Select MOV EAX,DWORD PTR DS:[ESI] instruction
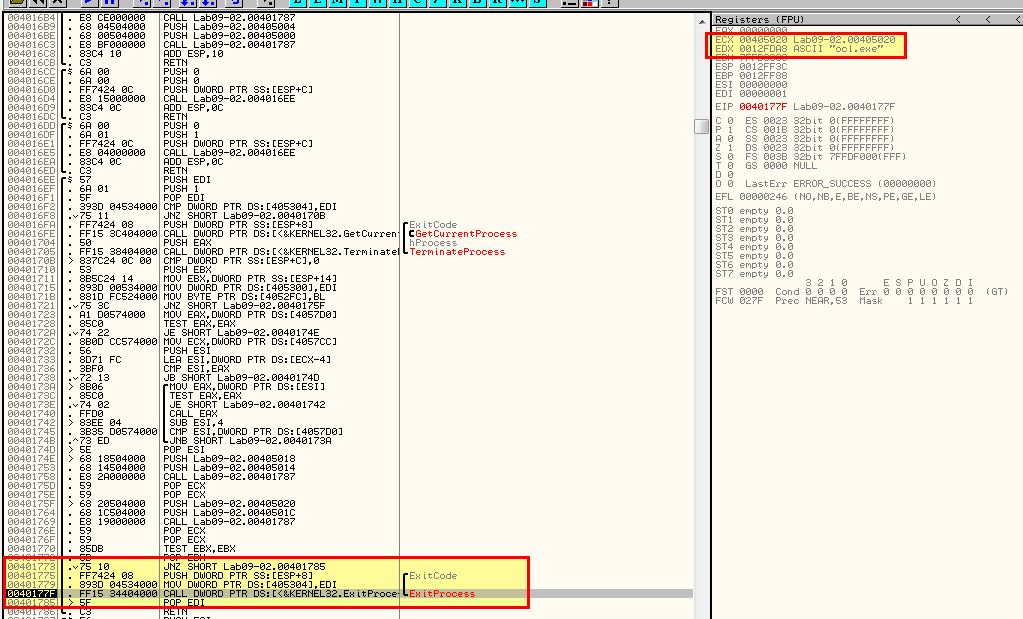 coord(247,387)
